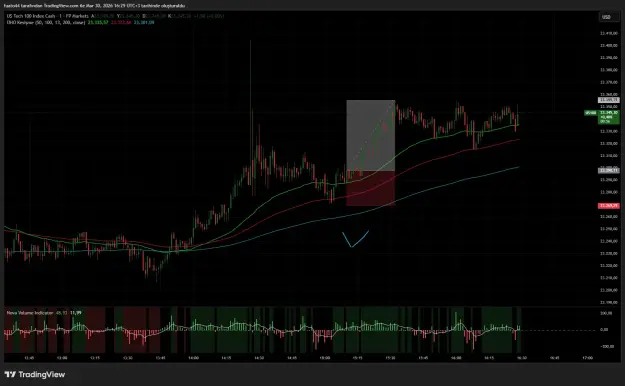Click the 14:00 label on time axis
625x386 pixels.
point(193,358)
